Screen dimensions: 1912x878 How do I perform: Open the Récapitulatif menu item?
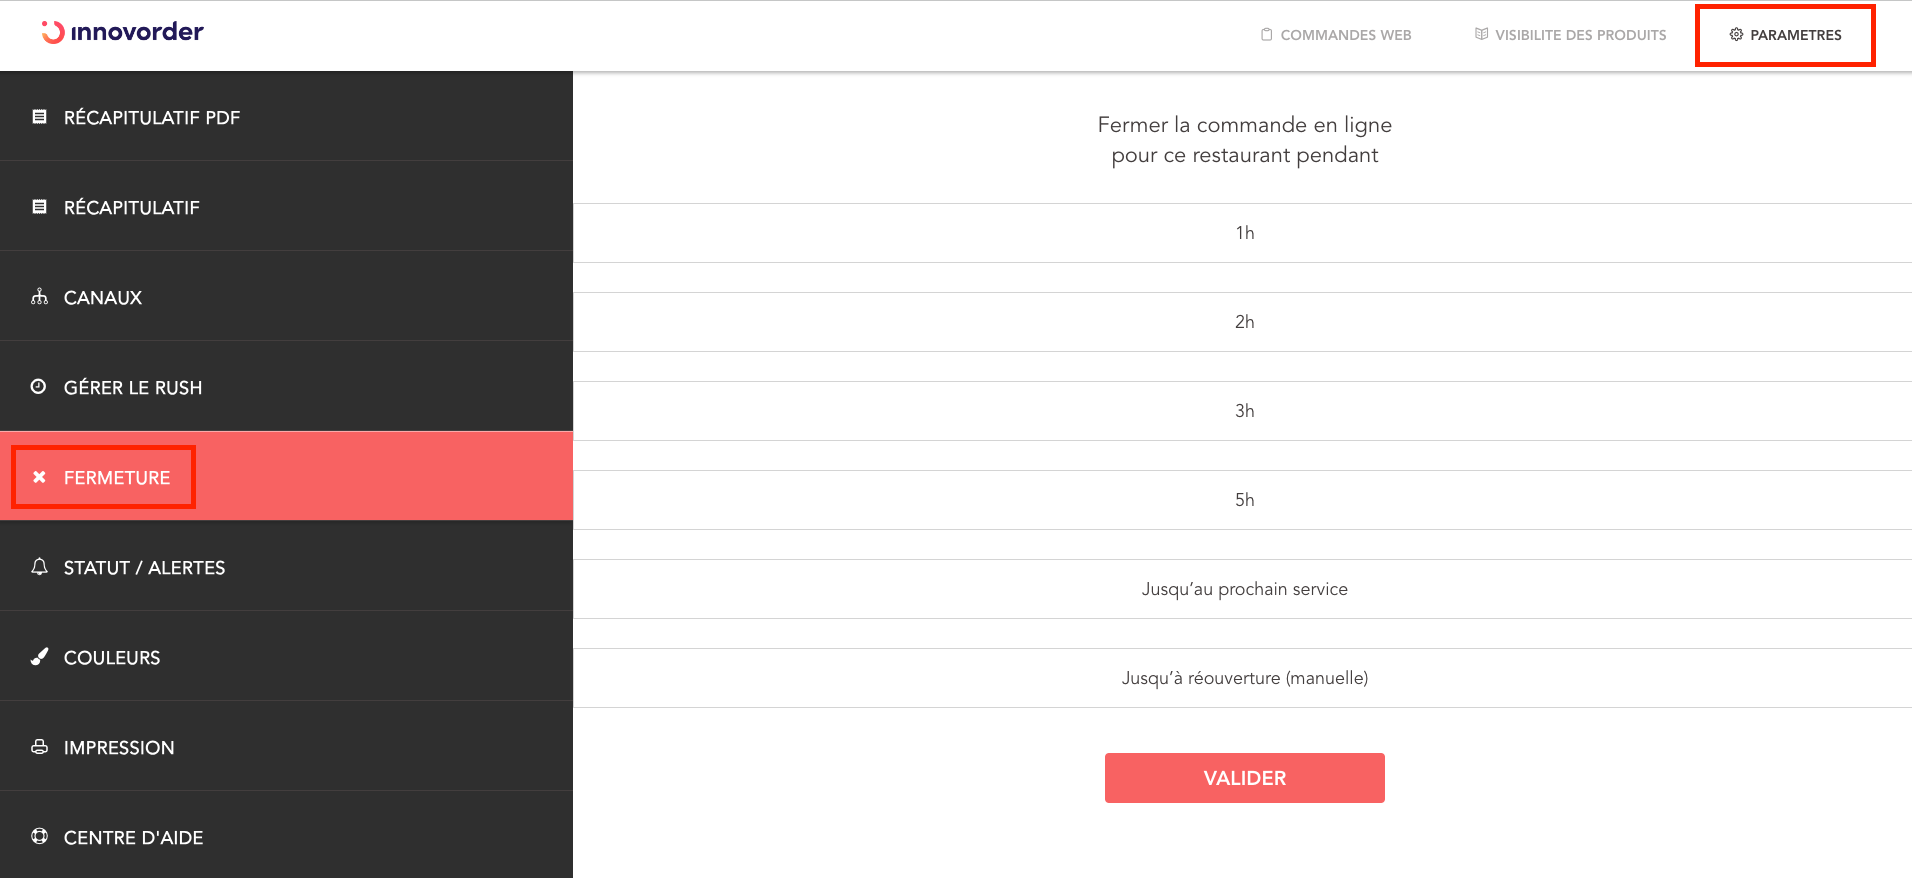click(x=131, y=208)
